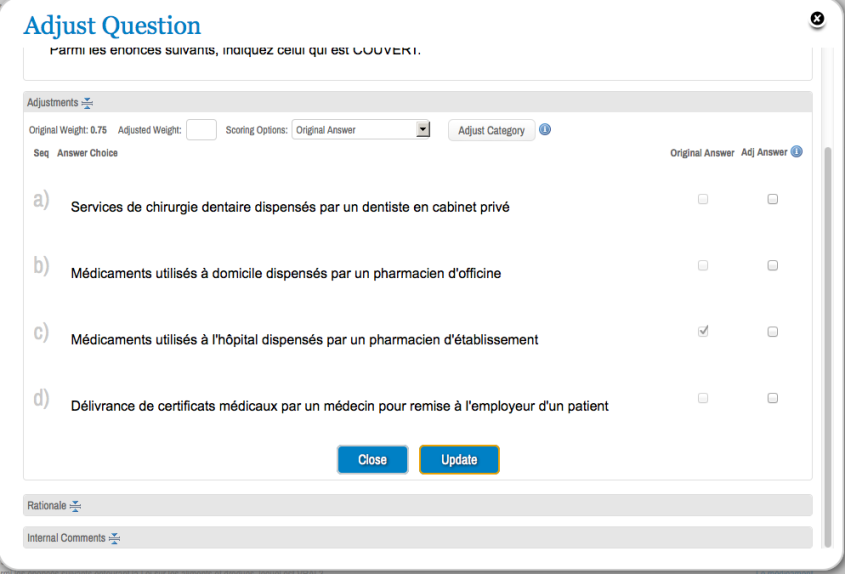Check Adj Answer box for choice a
This screenshot has width=845, height=574.
pyautogui.click(x=772, y=199)
